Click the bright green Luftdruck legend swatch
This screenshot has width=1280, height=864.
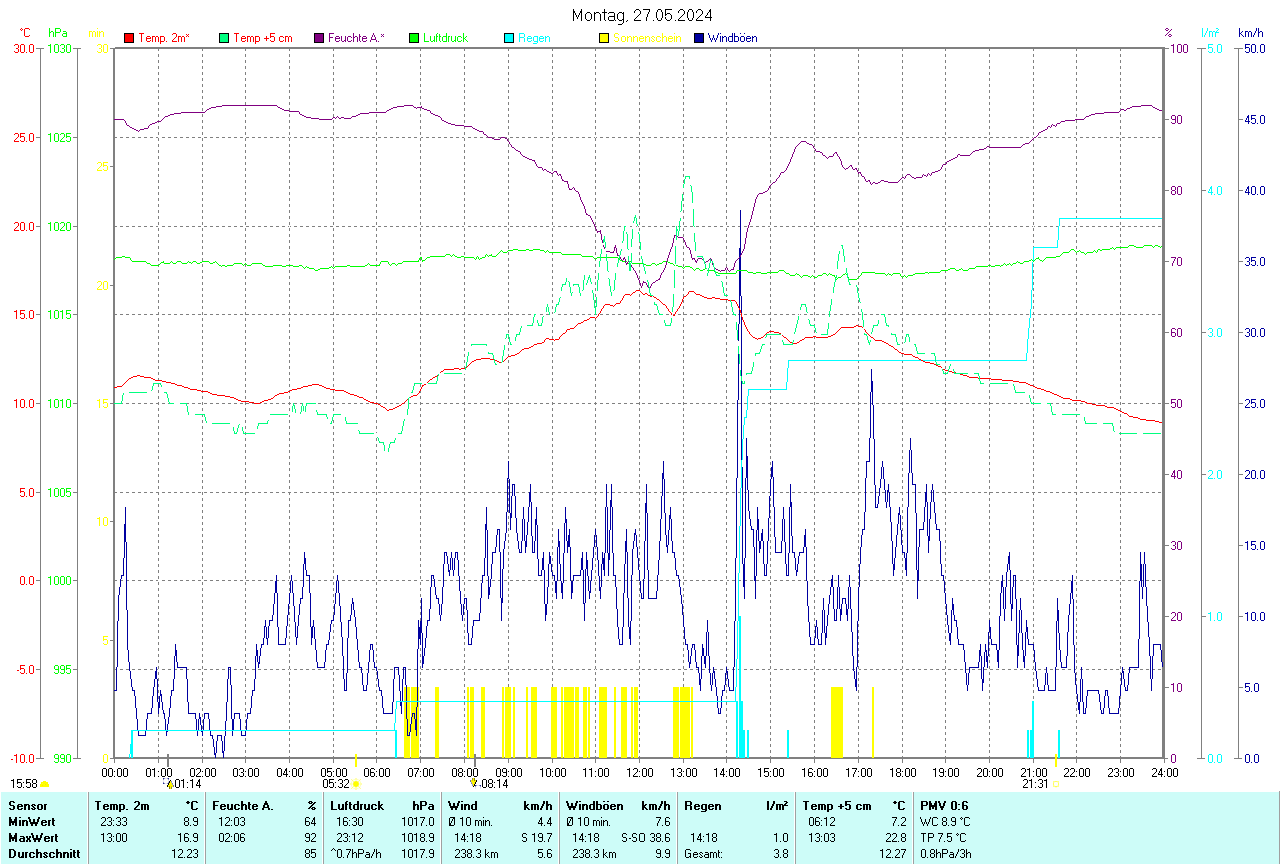click(414, 38)
